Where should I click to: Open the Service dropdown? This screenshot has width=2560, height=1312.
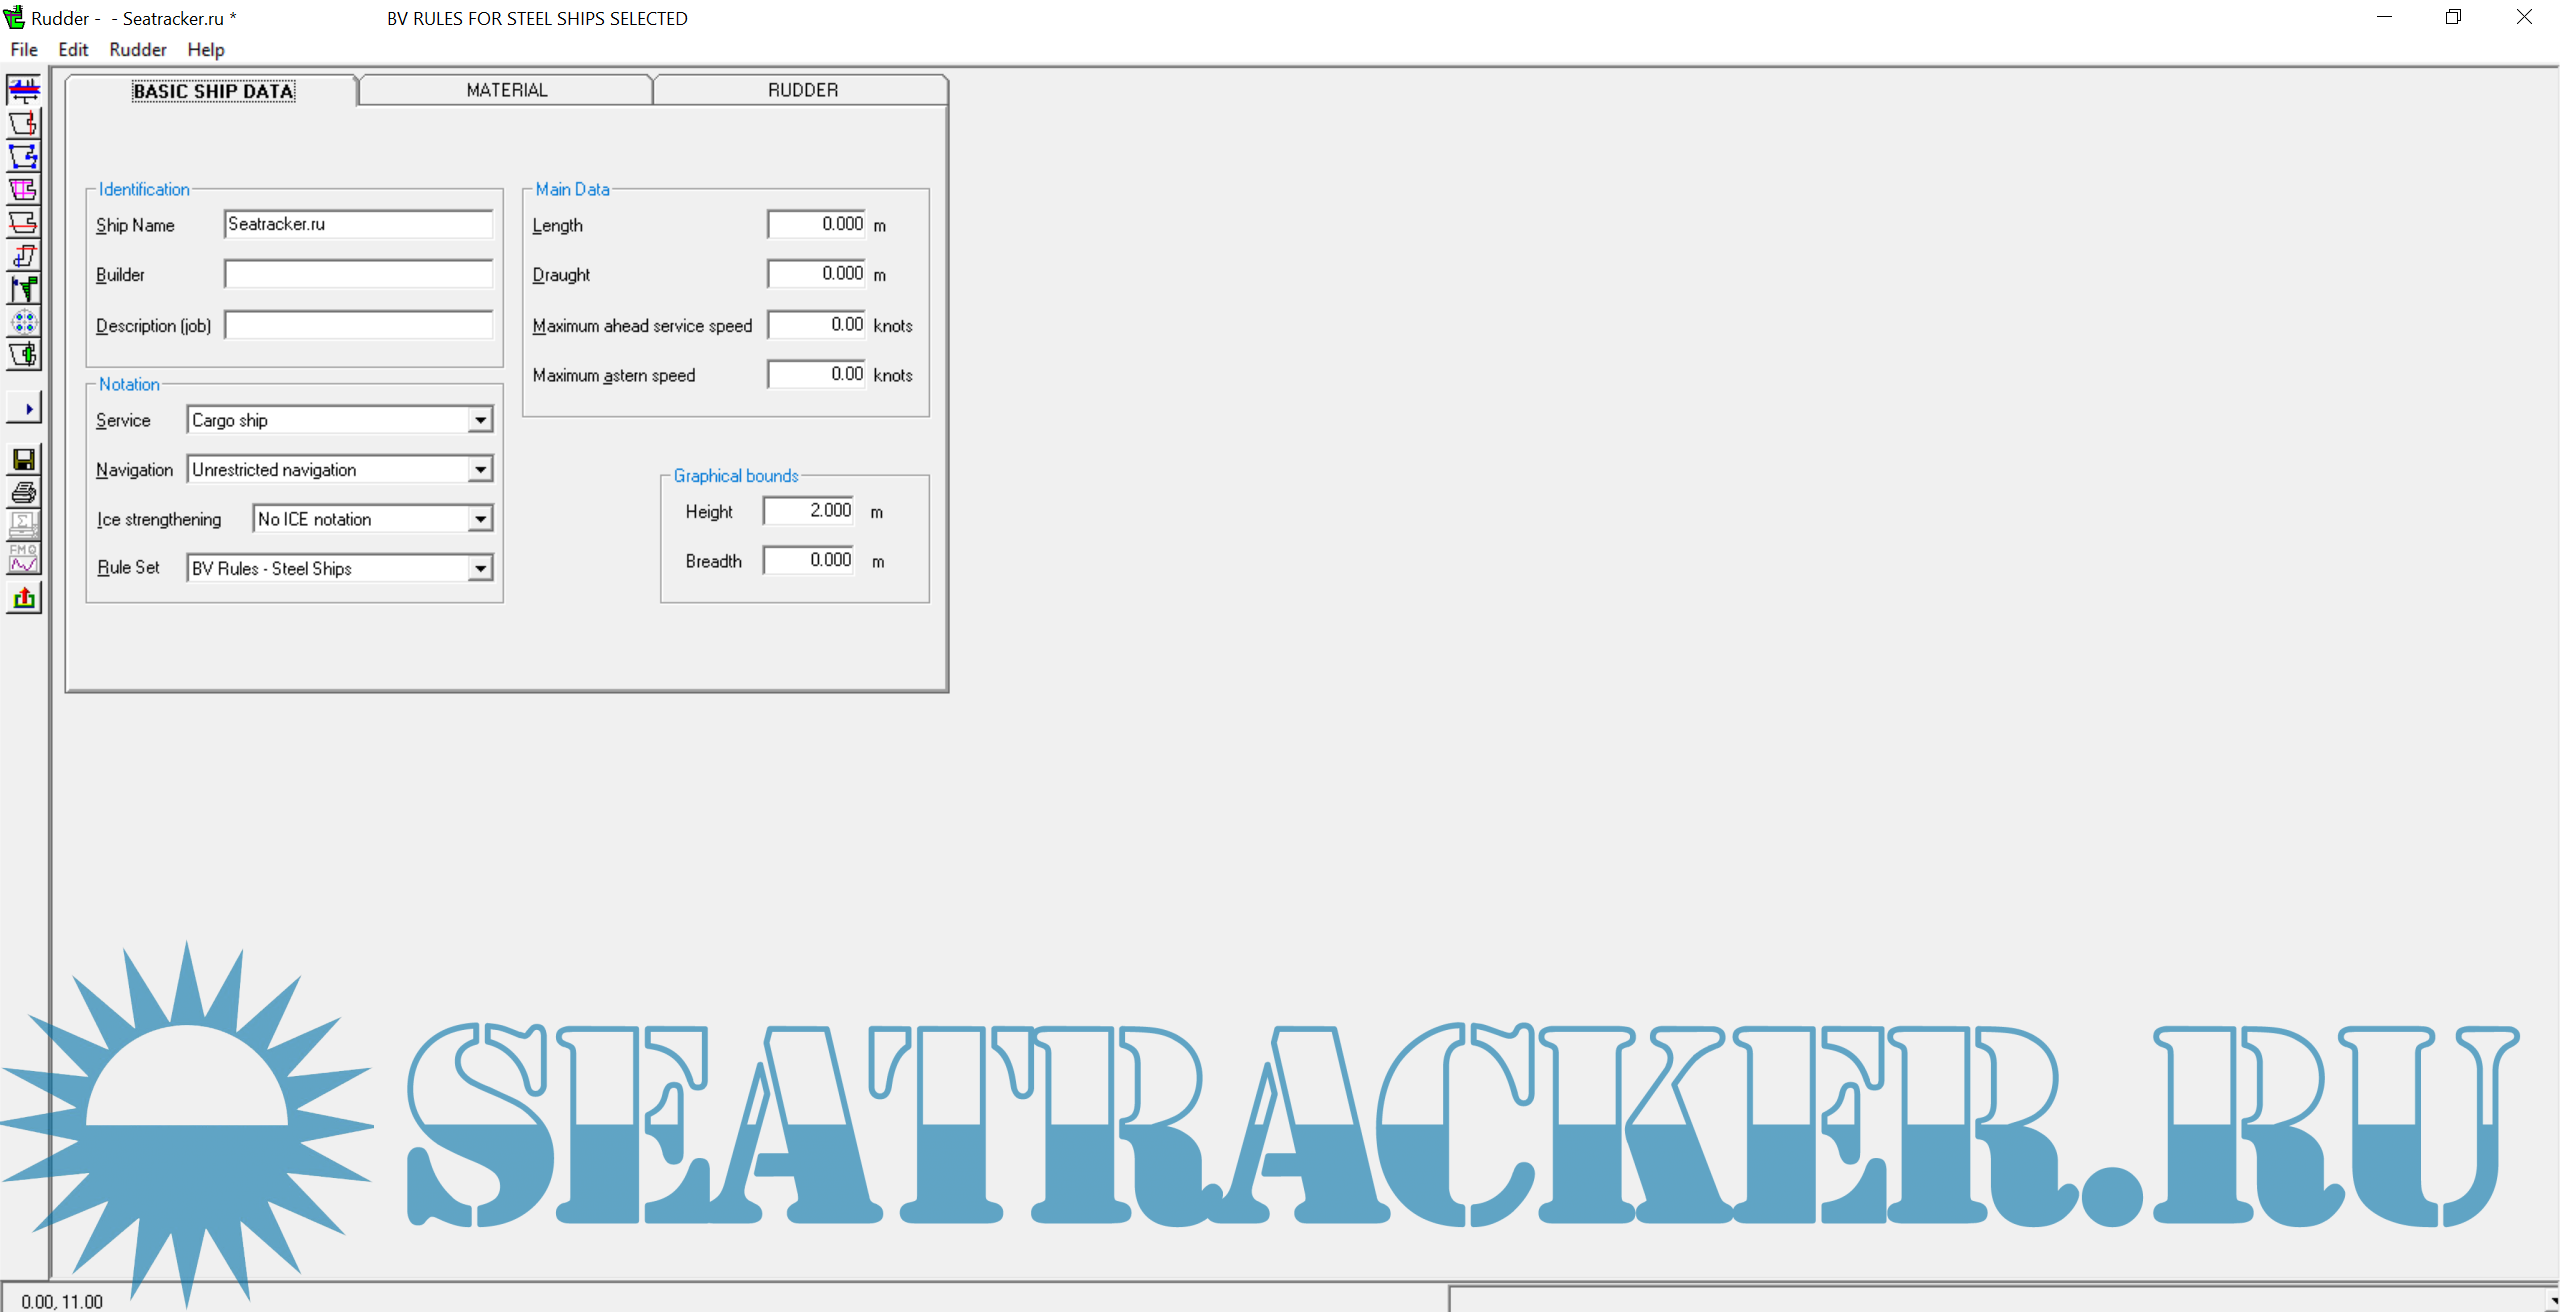480,420
